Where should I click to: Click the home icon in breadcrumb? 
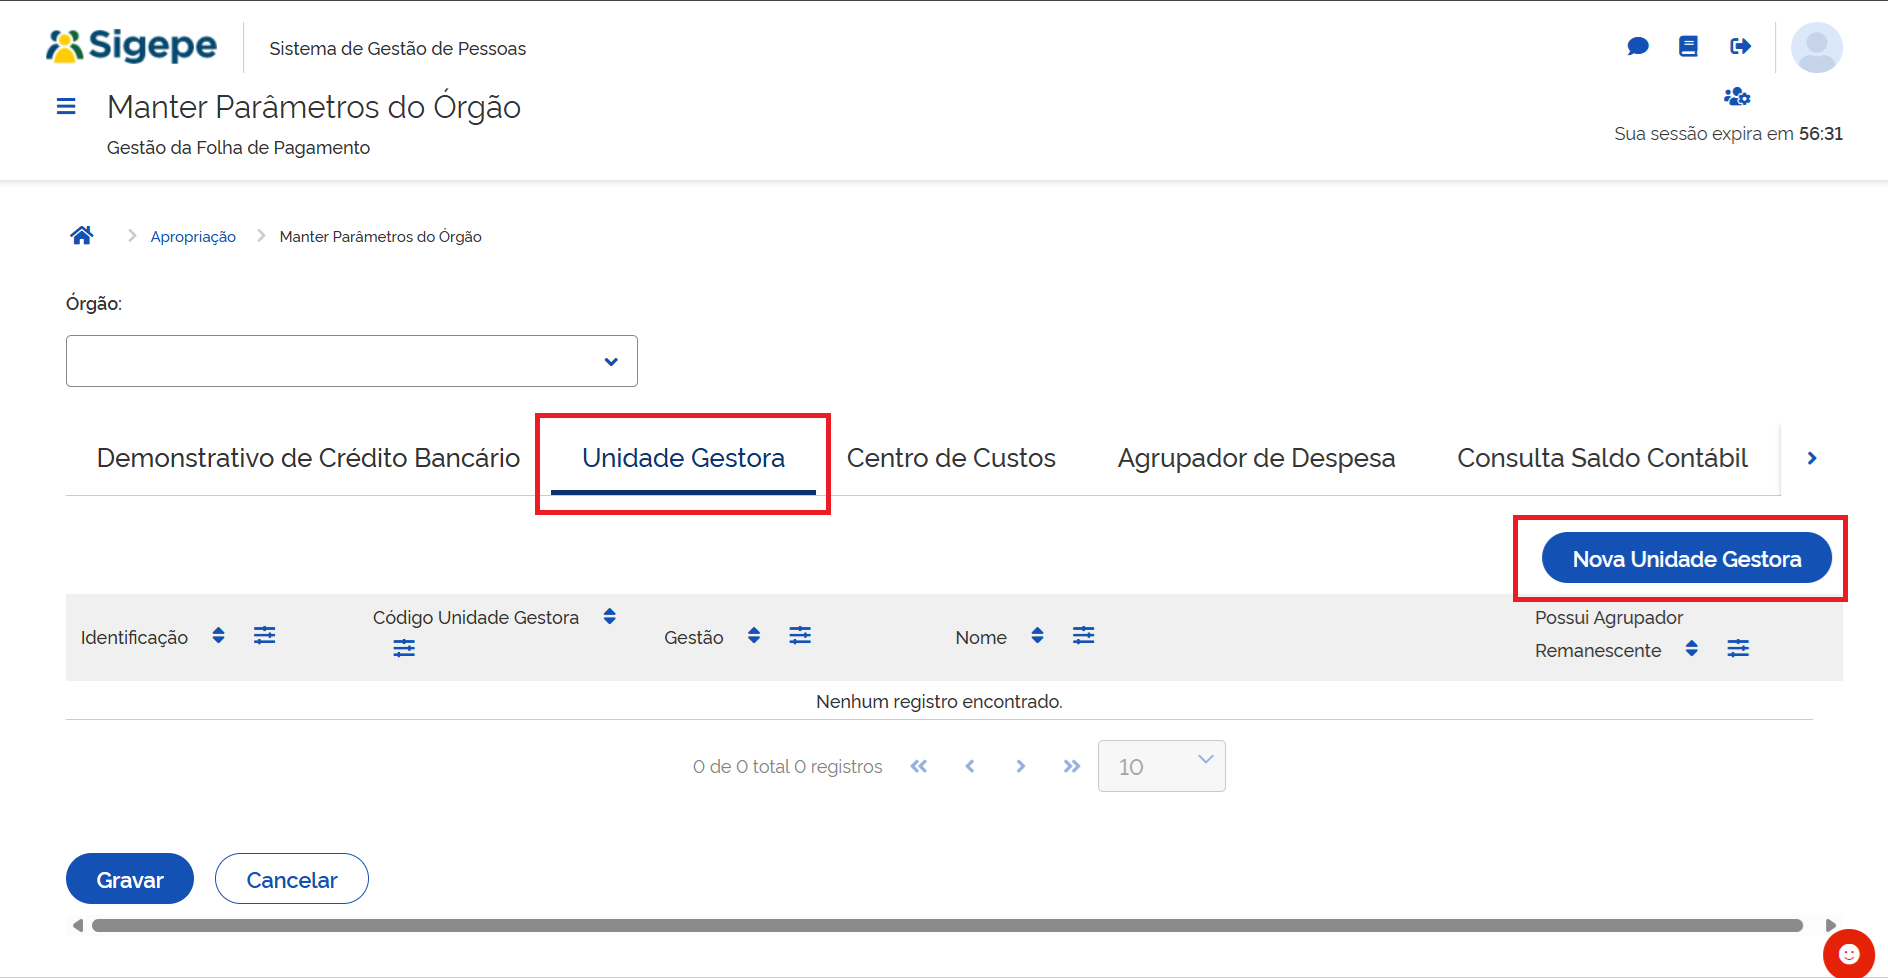coord(82,234)
